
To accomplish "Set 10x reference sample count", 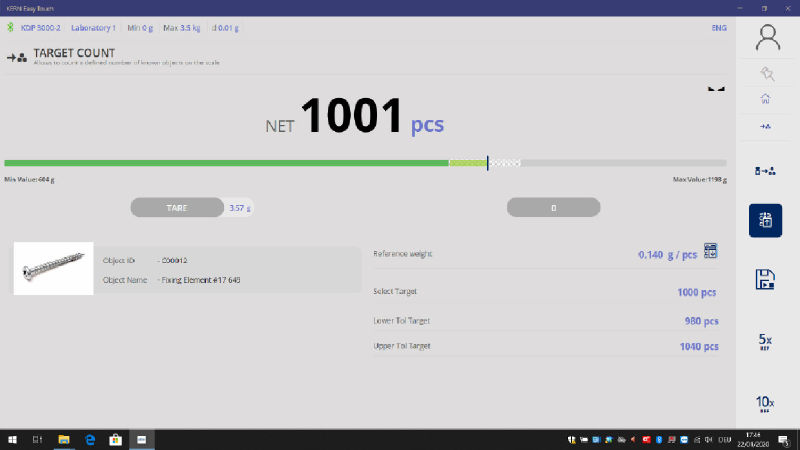I will click(x=766, y=402).
